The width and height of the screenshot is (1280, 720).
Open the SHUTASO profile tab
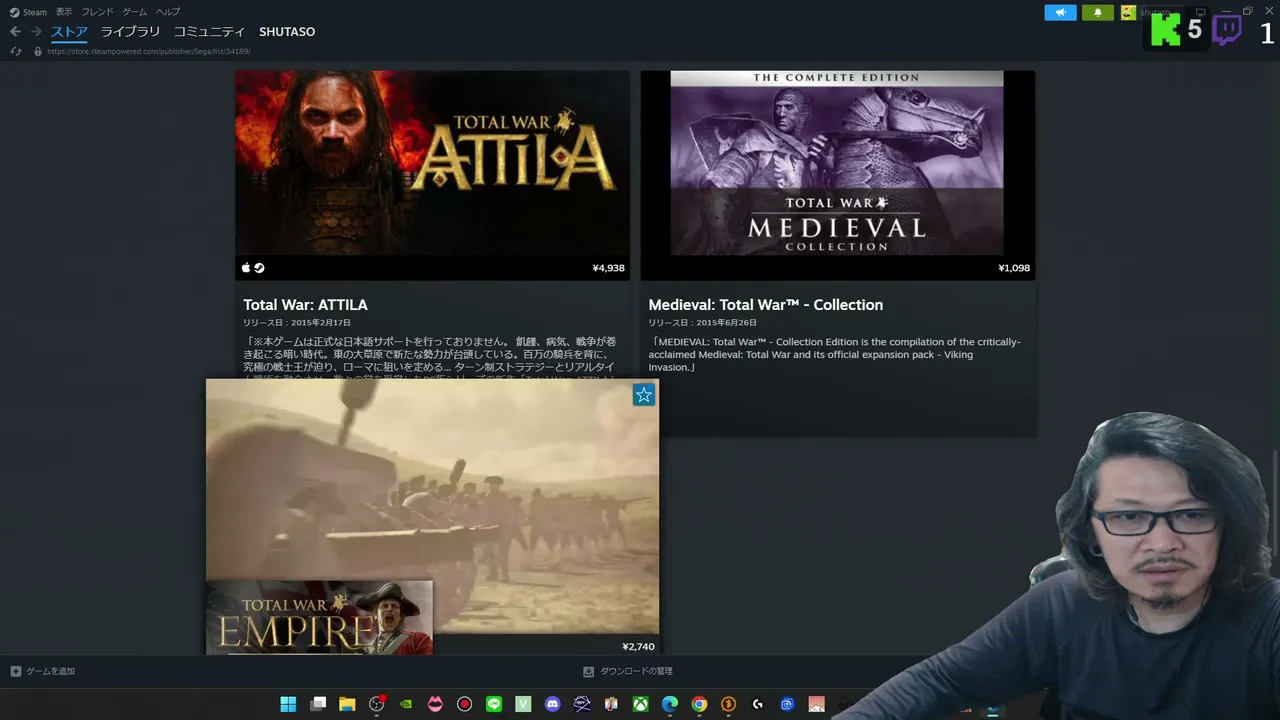287,32
